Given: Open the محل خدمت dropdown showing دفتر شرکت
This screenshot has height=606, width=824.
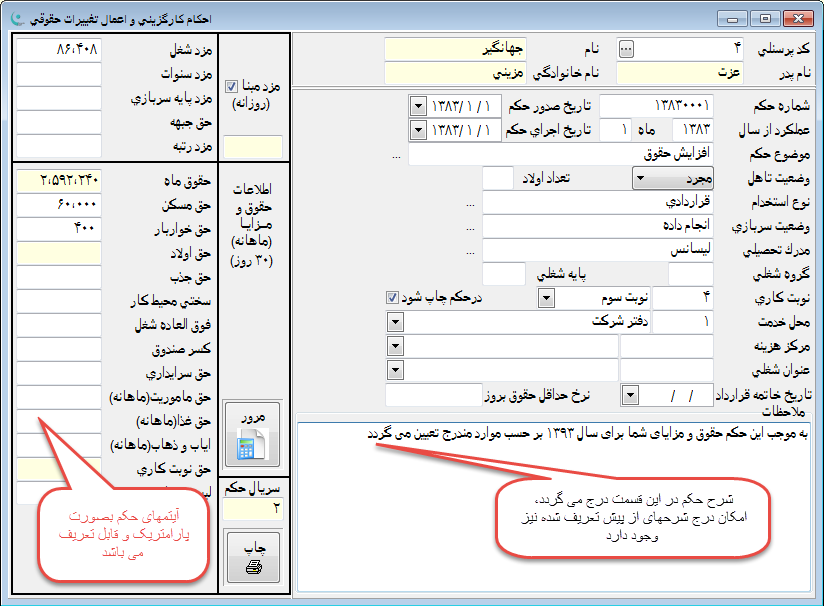Looking at the screenshot, I should click(x=395, y=322).
